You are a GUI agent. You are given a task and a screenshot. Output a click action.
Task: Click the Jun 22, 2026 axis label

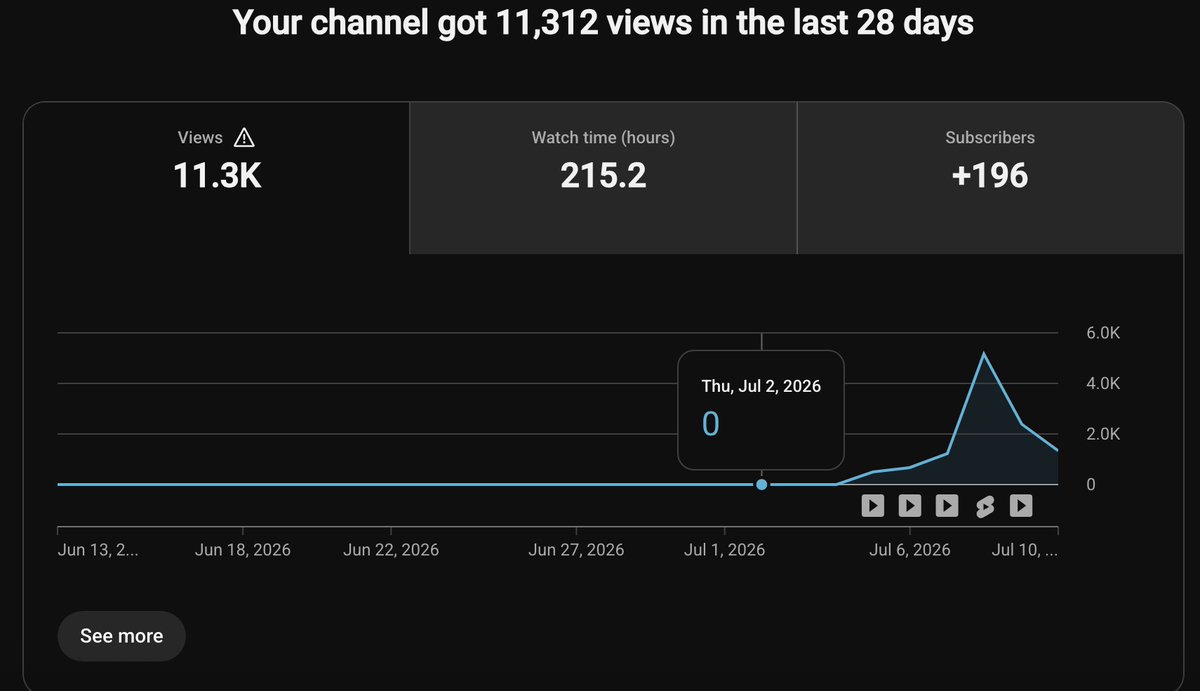391,550
